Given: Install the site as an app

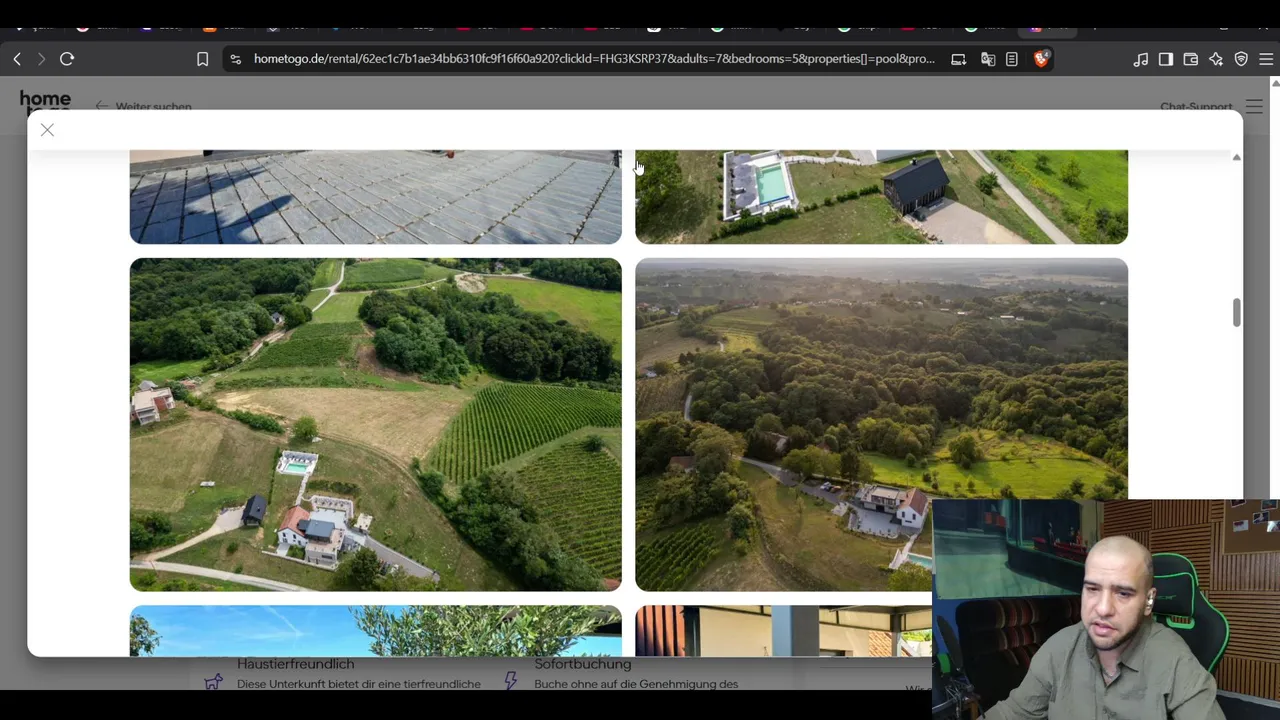Looking at the screenshot, I should click(958, 60).
